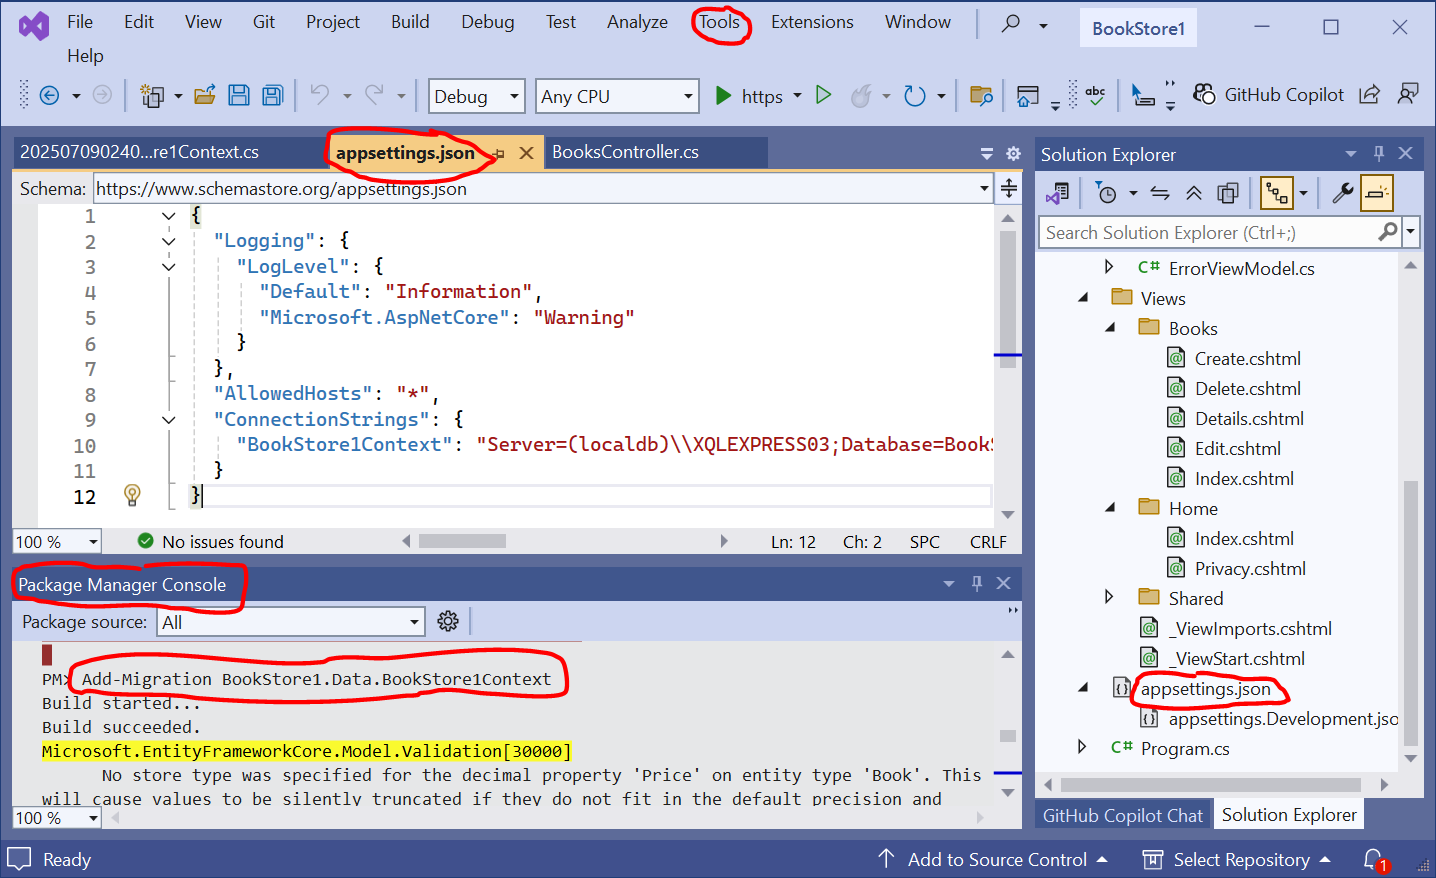Collapse the ConnectionStrings block at line 9
This screenshot has height=878, width=1436.
pyautogui.click(x=169, y=420)
